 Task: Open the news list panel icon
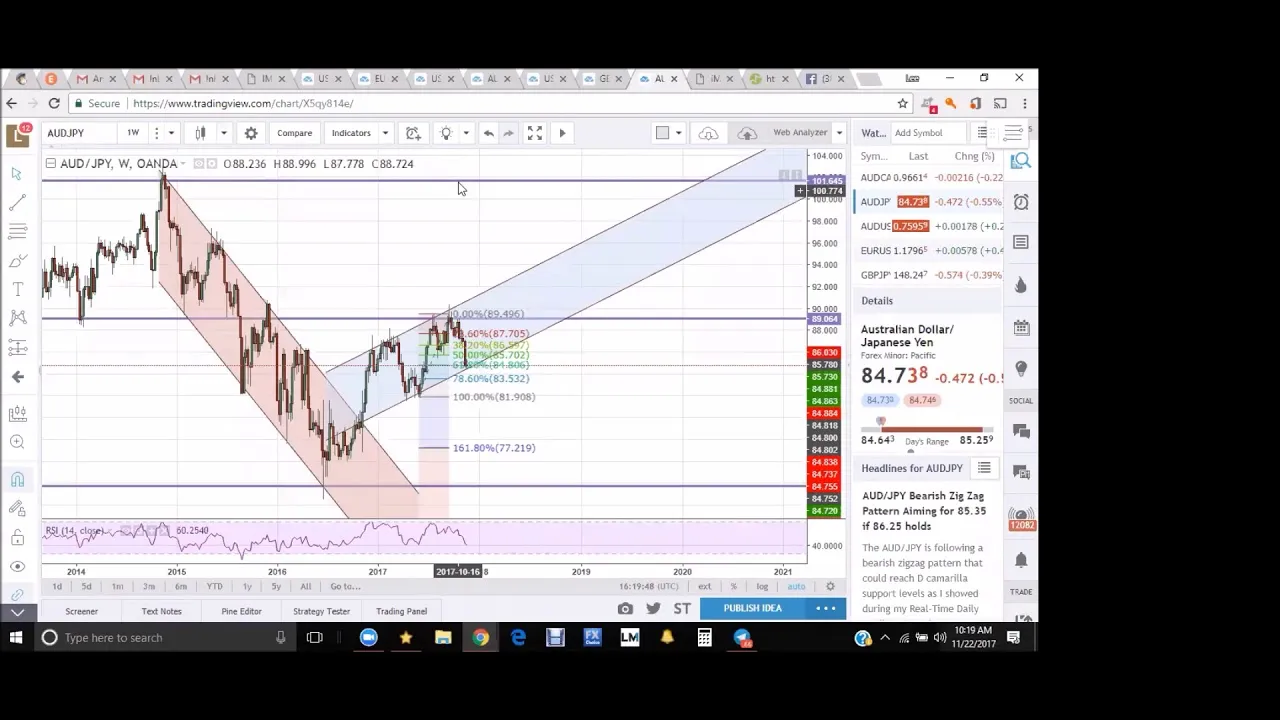point(1021,242)
